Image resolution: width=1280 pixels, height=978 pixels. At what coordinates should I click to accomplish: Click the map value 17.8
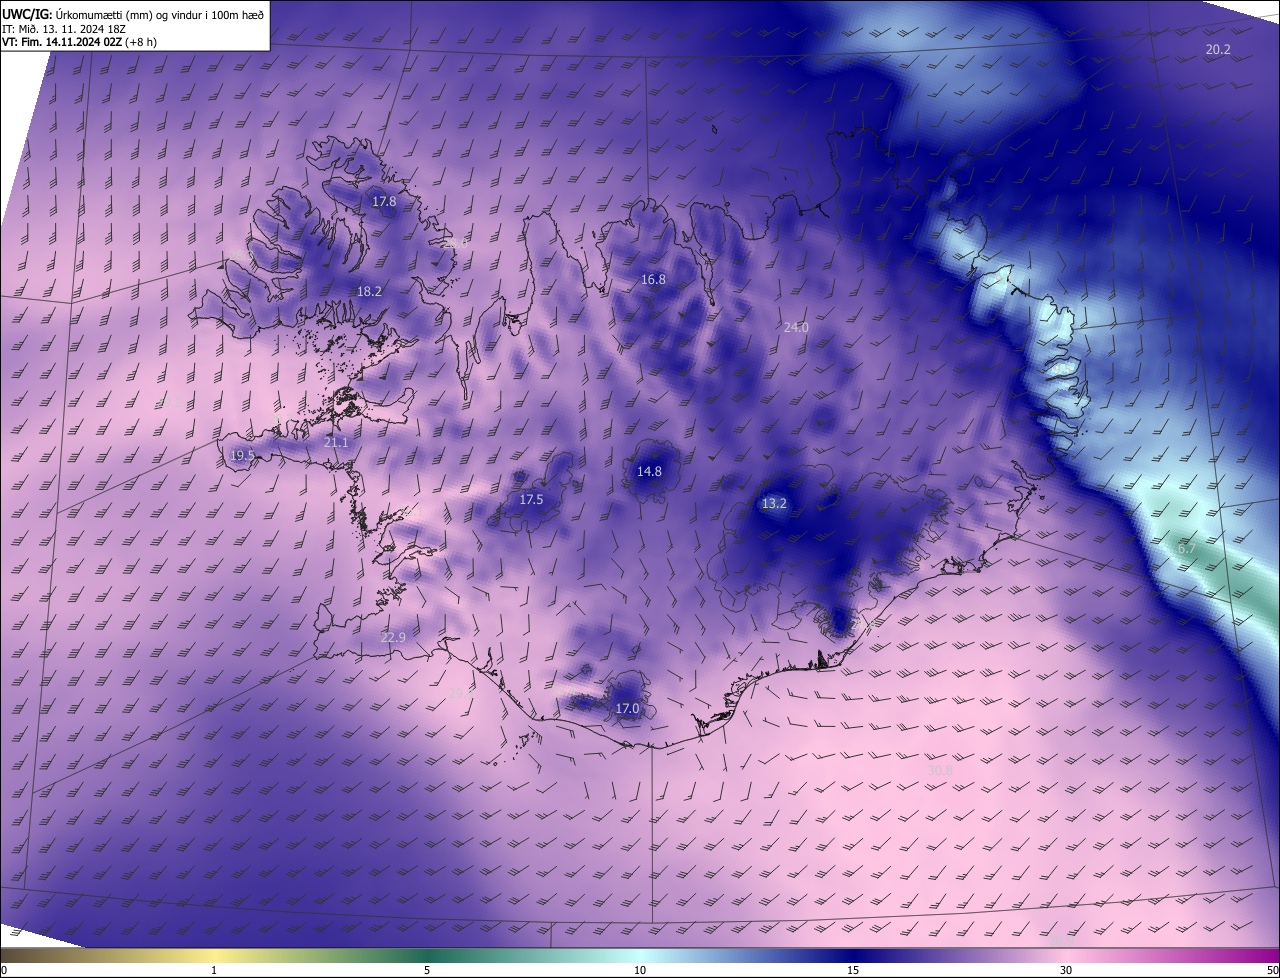coord(384,201)
